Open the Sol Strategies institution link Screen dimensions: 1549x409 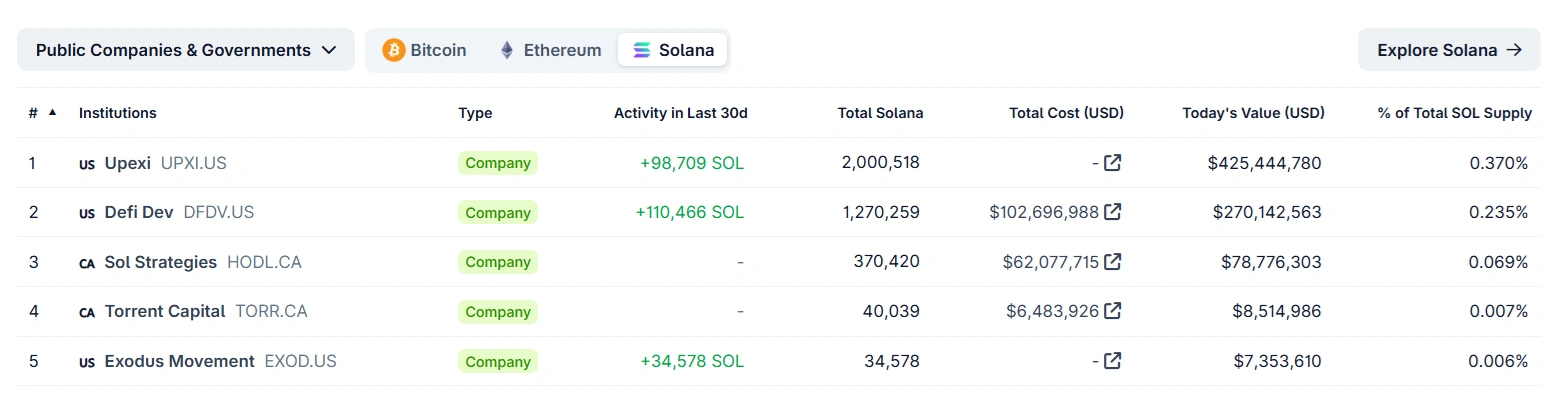pyautogui.click(x=161, y=262)
